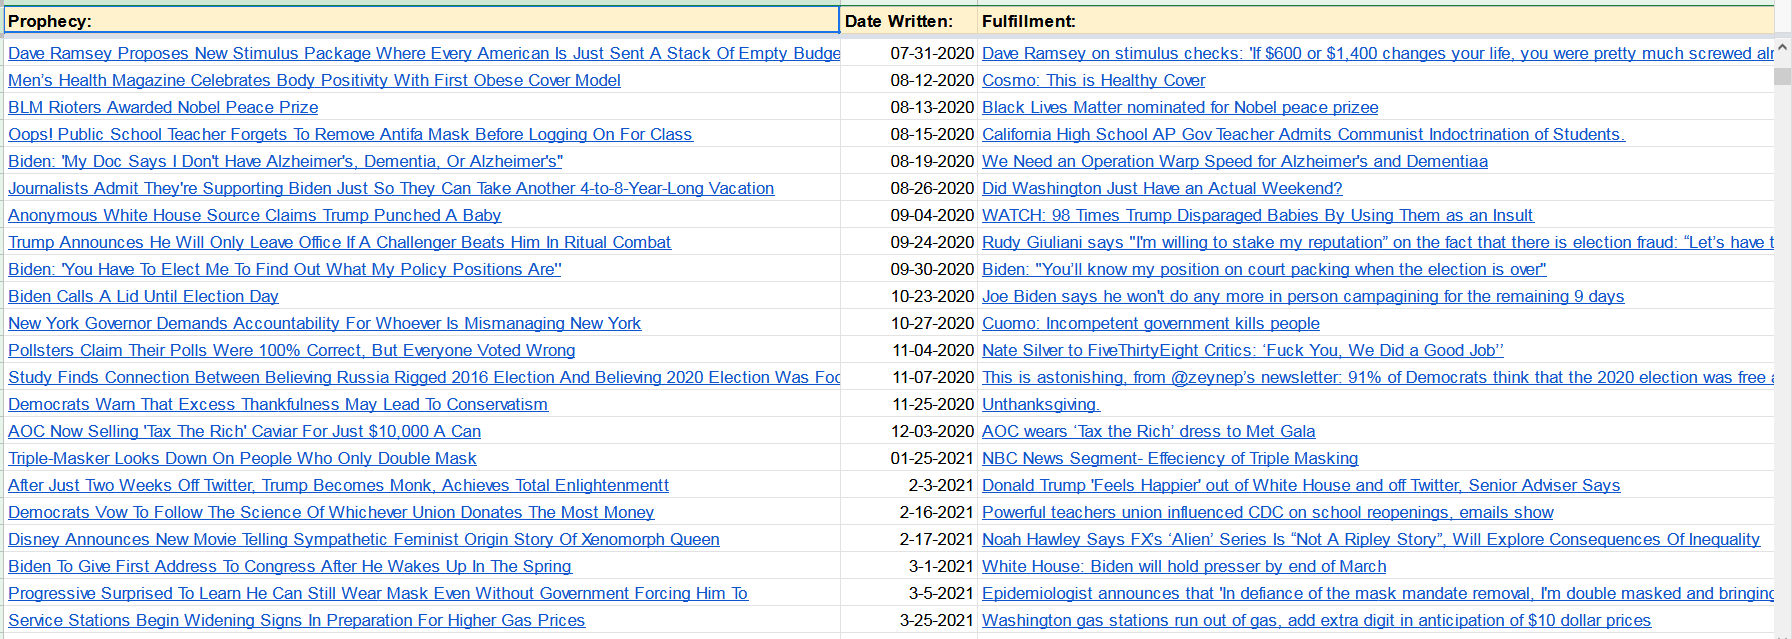Open 'Journalists Admit They're Supporting Biden' link

[x=391, y=189]
